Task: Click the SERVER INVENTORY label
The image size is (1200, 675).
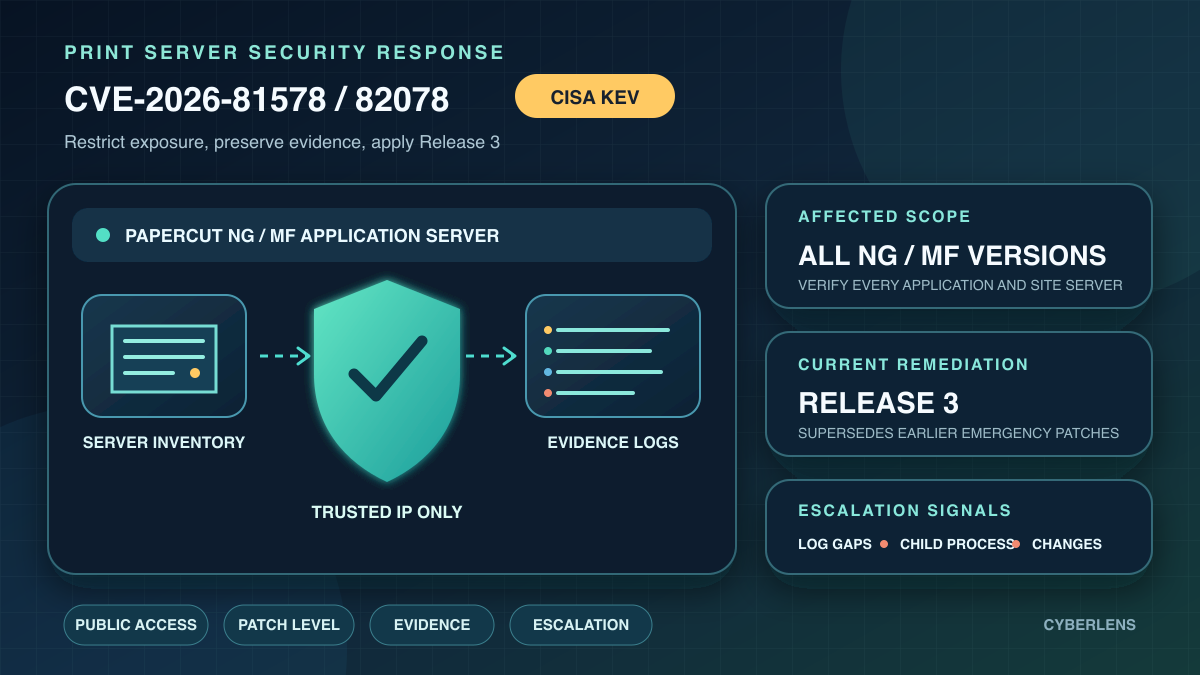Action: point(164,442)
